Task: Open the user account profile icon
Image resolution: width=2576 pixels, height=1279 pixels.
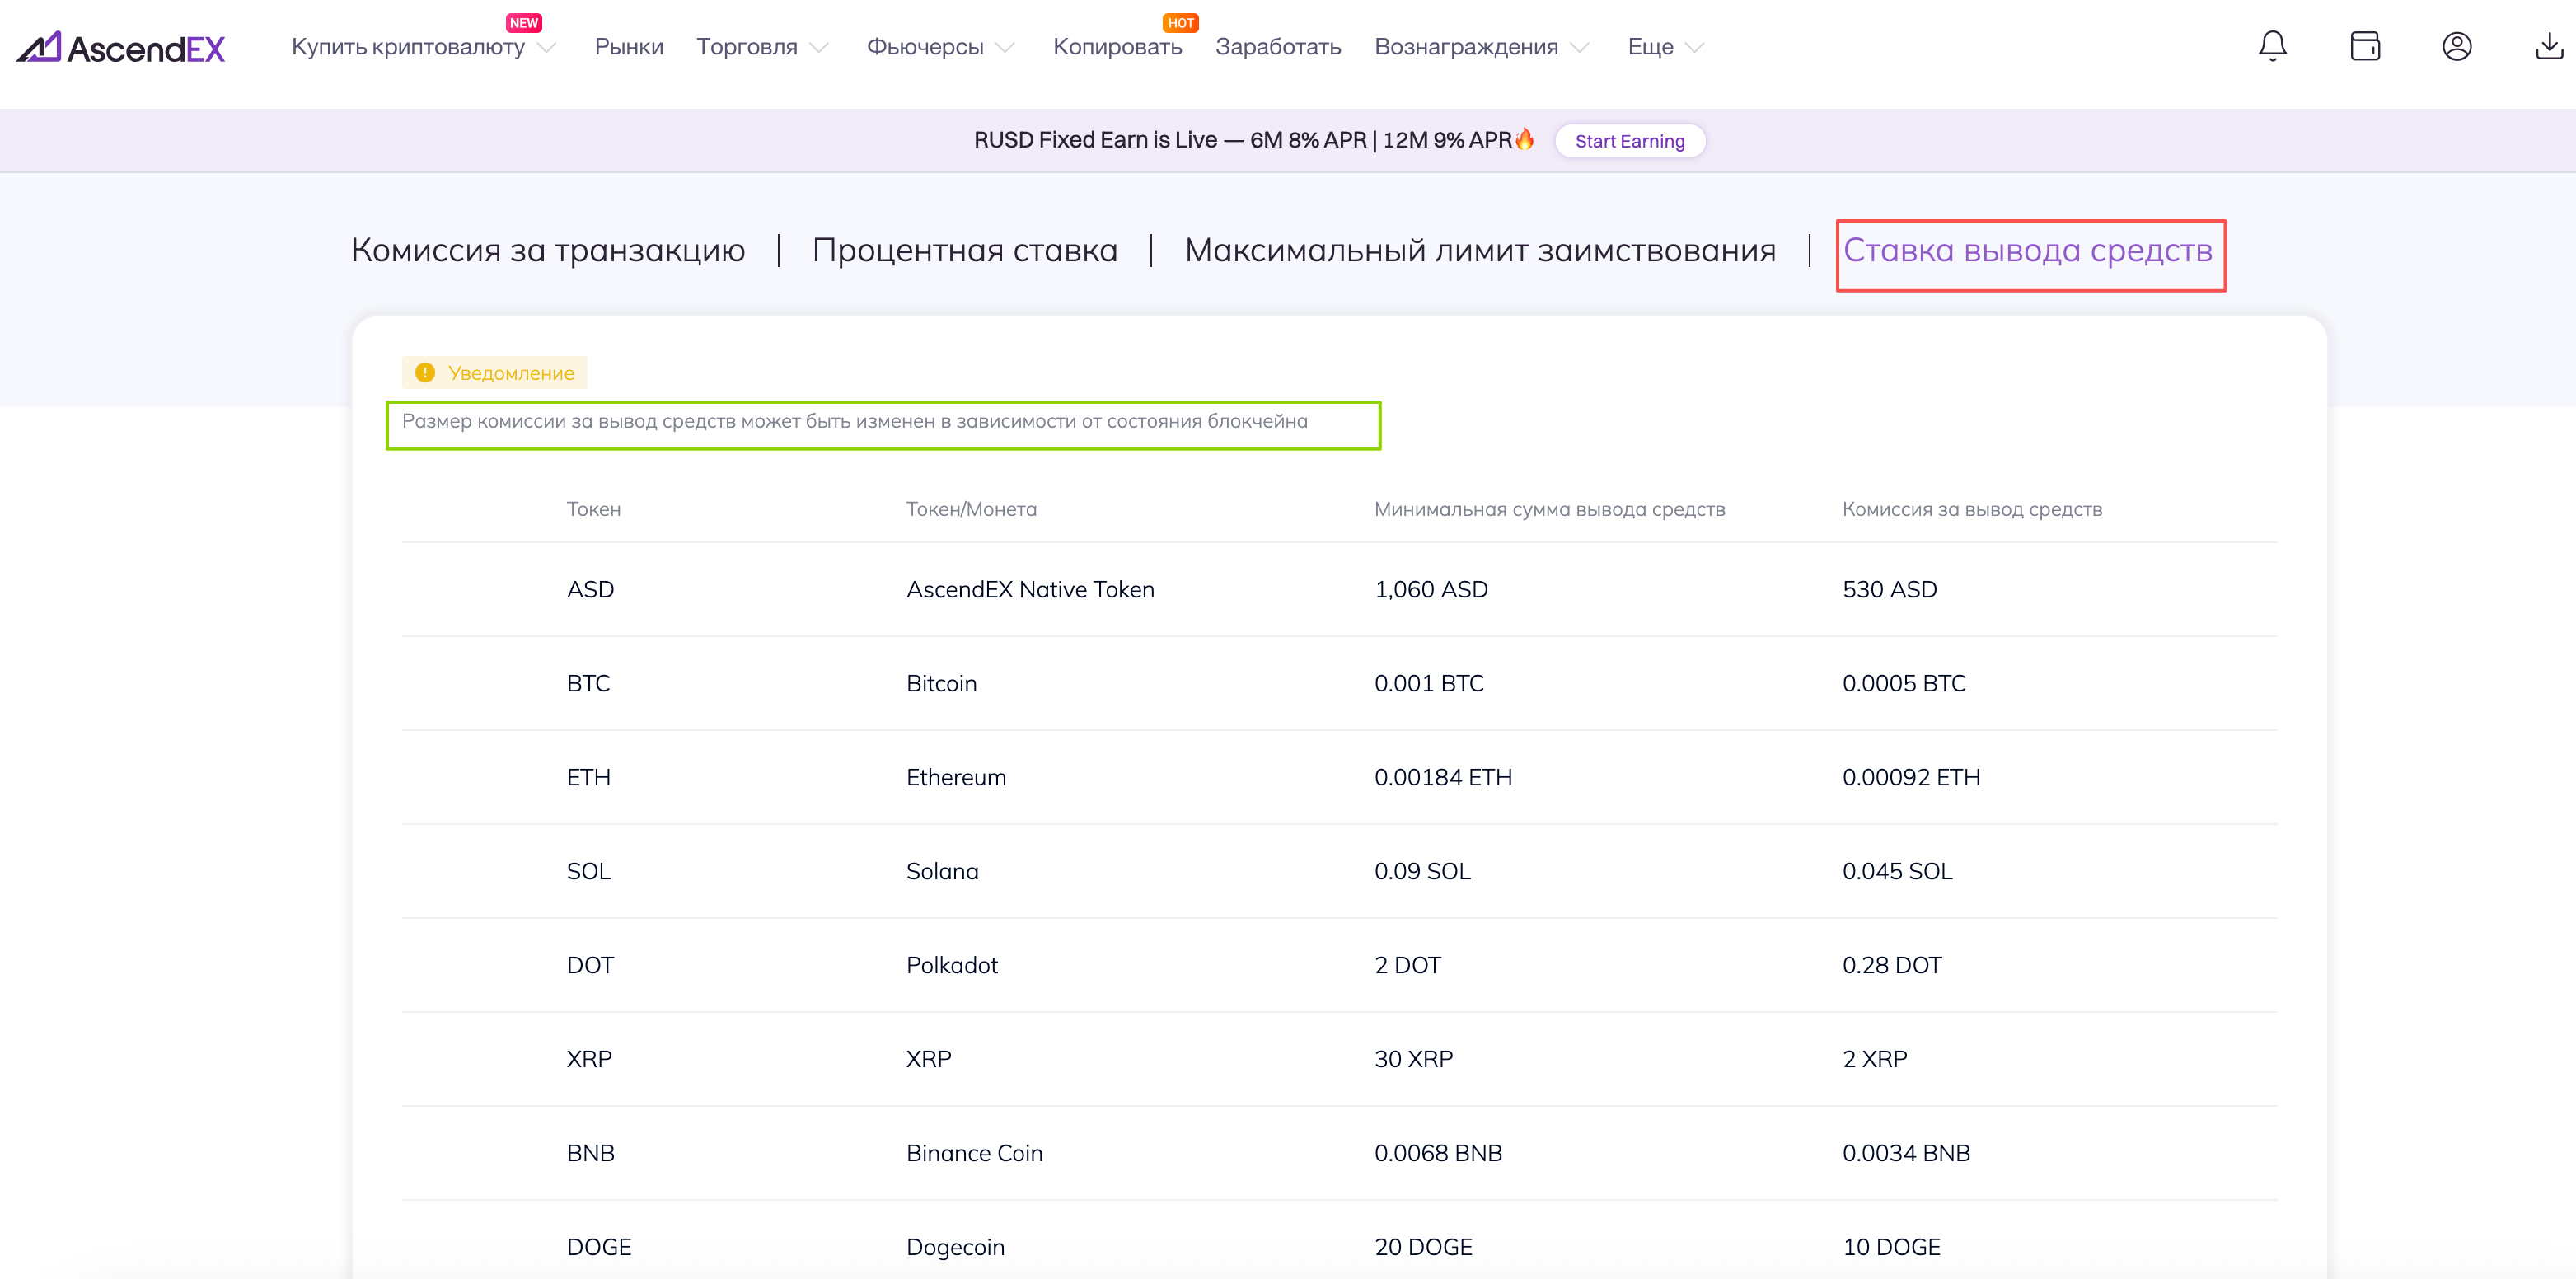Action: [x=2456, y=46]
